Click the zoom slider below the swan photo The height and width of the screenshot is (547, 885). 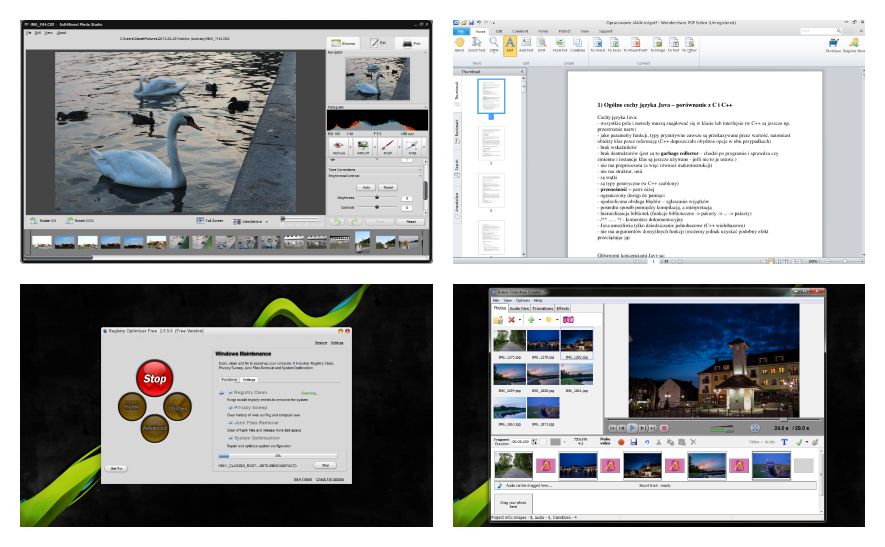[300, 219]
